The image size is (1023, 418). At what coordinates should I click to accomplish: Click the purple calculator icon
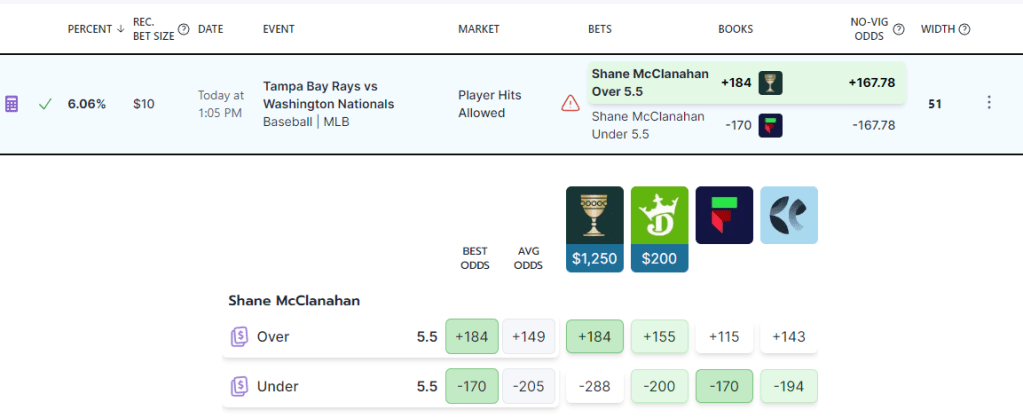12,104
